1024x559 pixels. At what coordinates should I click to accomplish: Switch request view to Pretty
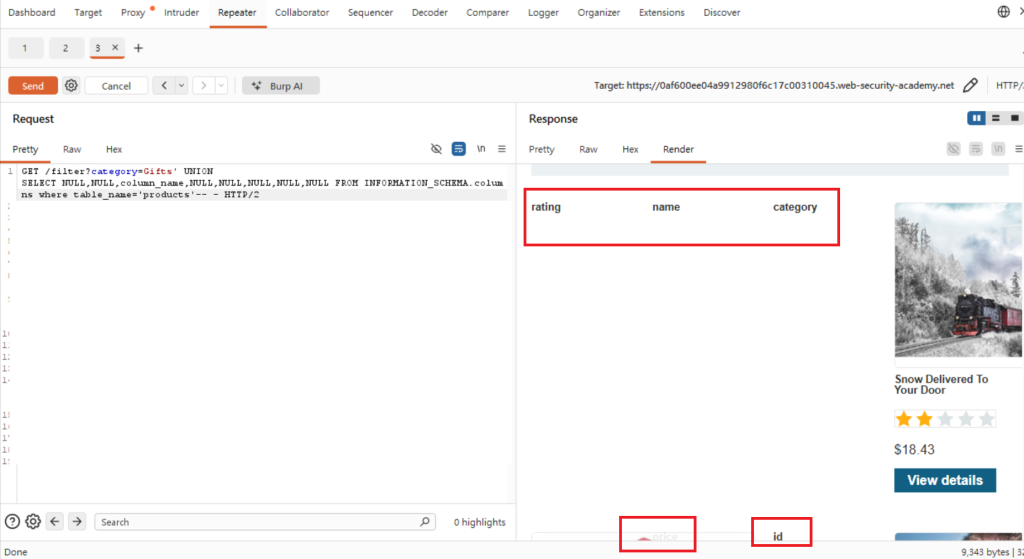click(25, 150)
